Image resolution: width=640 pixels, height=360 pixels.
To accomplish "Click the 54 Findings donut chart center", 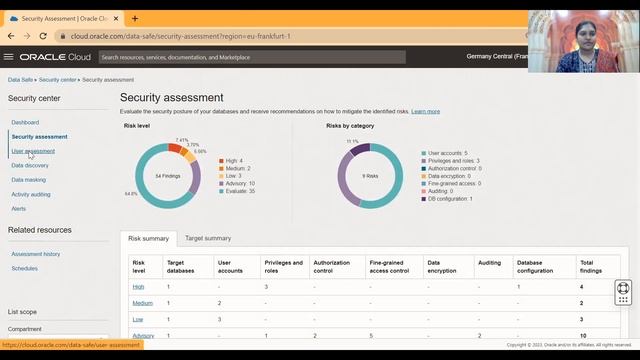I will 168,176.
